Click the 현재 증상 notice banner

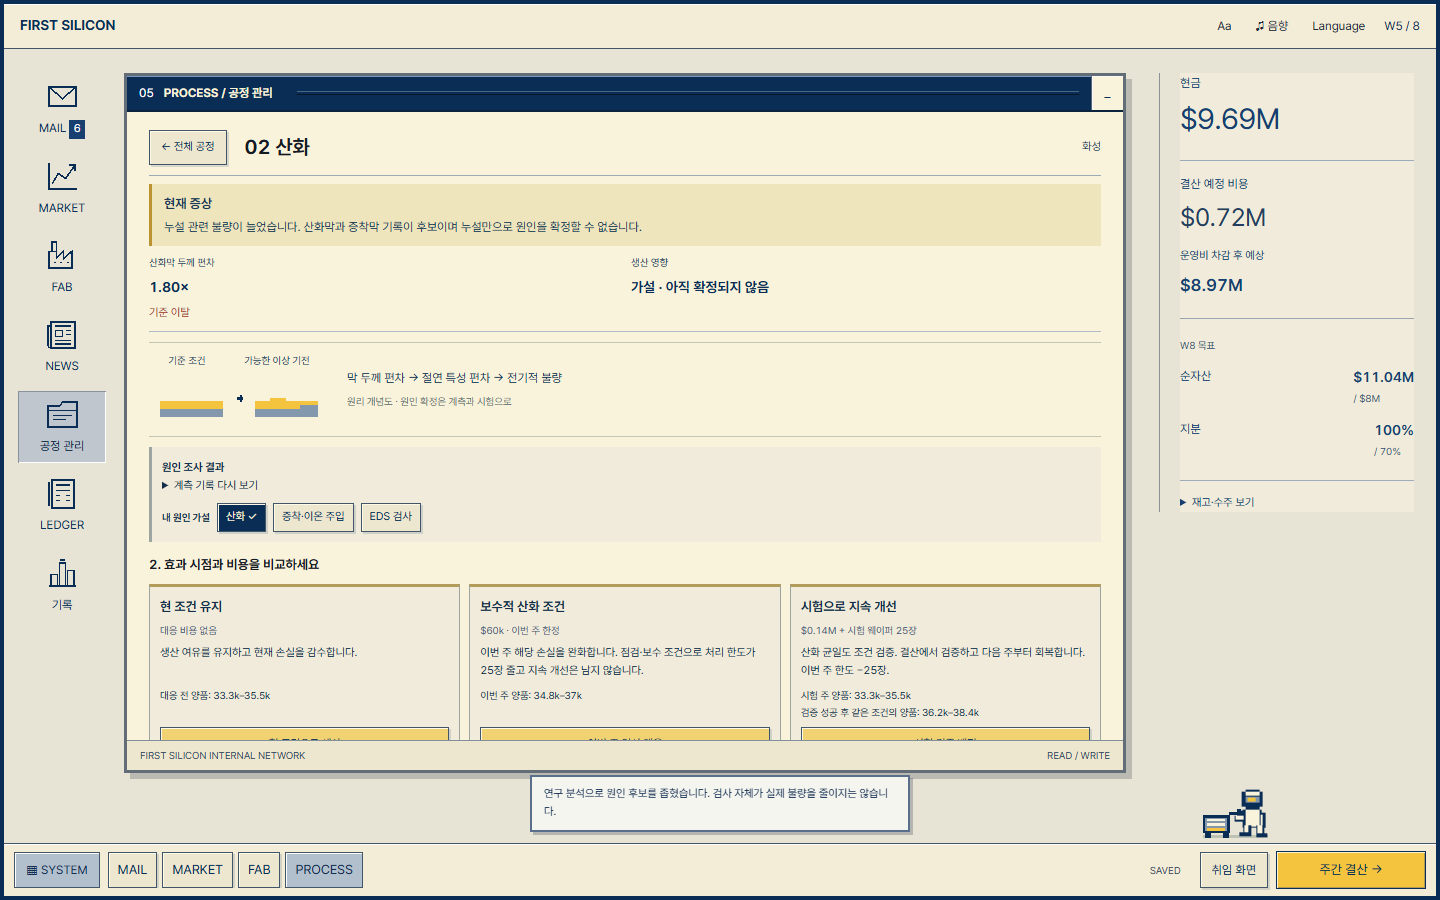pos(625,215)
